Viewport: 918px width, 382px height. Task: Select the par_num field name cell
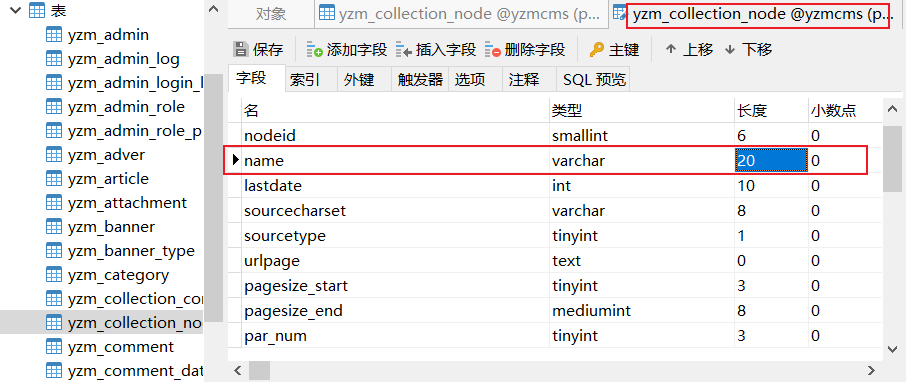[x=396, y=336]
